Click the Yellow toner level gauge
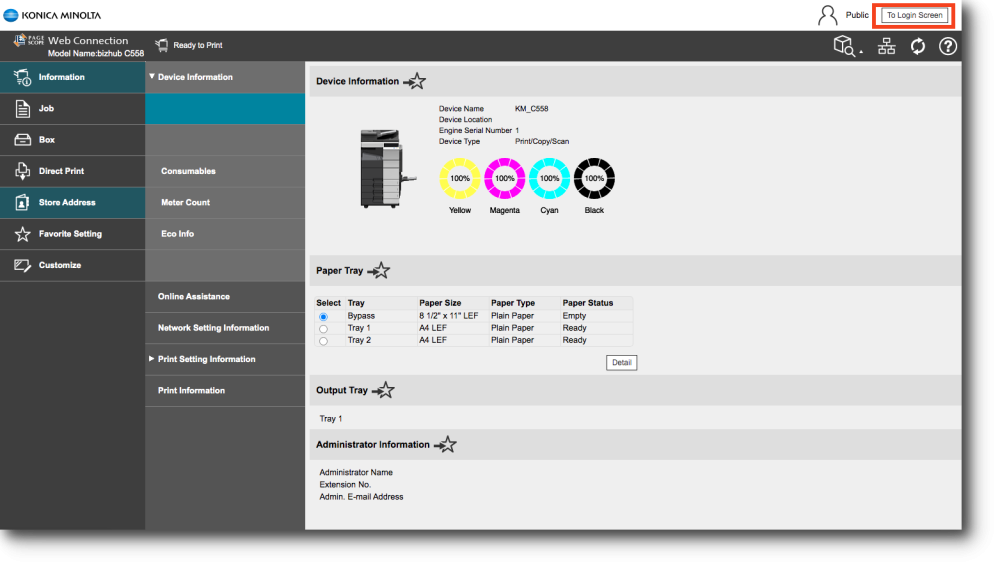The image size is (1000, 568). [460, 178]
